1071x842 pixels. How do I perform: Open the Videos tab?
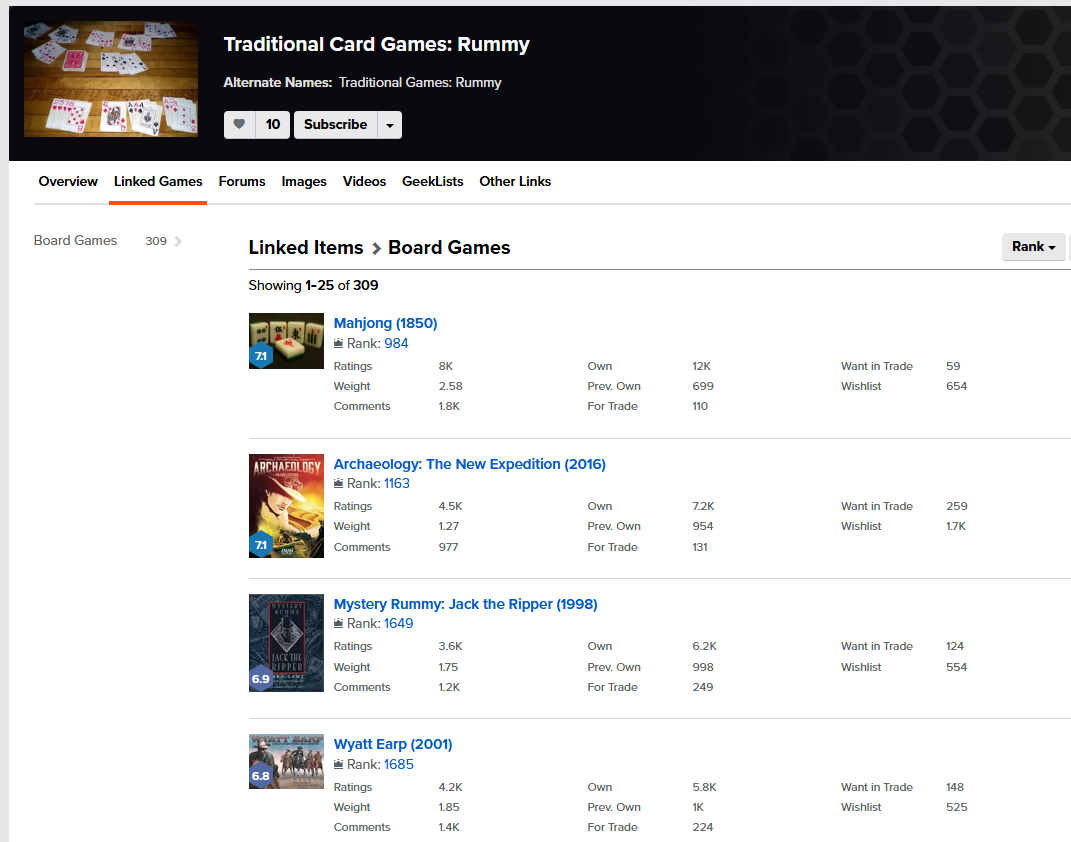[364, 182]
